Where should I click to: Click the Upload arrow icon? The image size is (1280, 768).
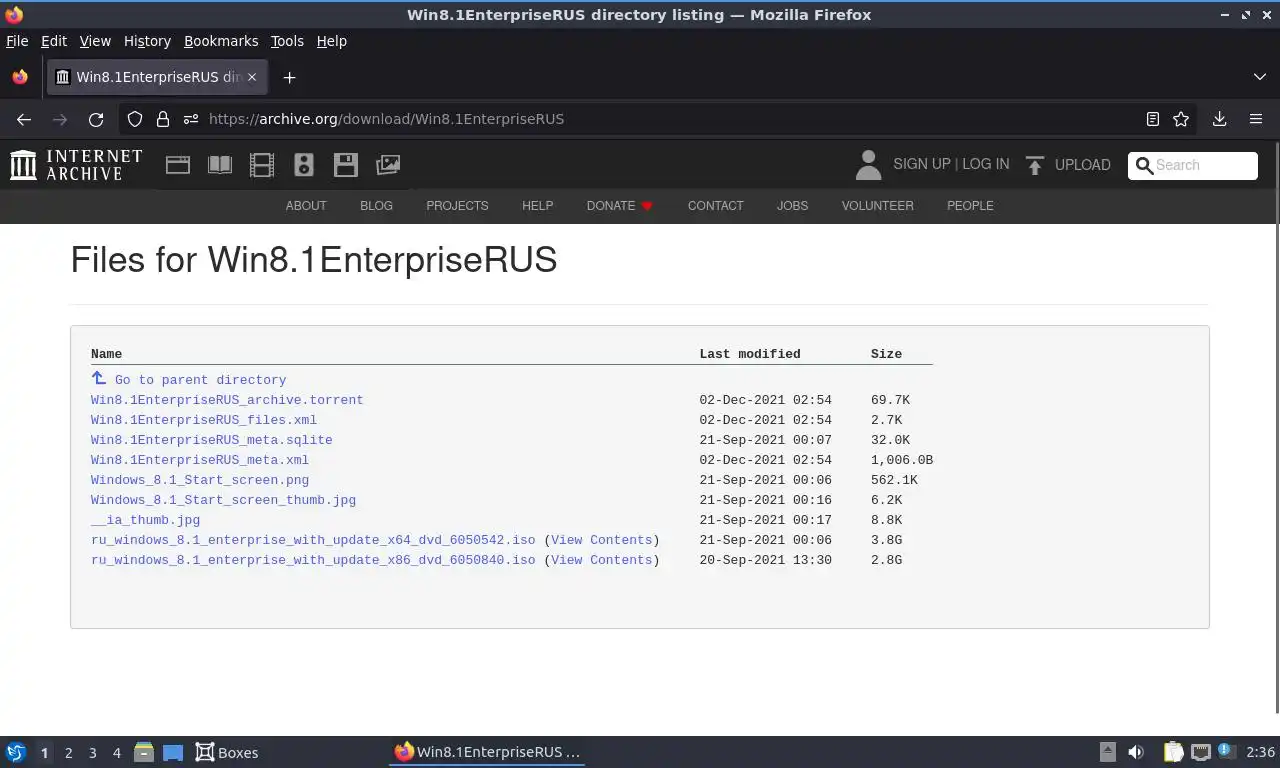click(x=1035, y=165)
